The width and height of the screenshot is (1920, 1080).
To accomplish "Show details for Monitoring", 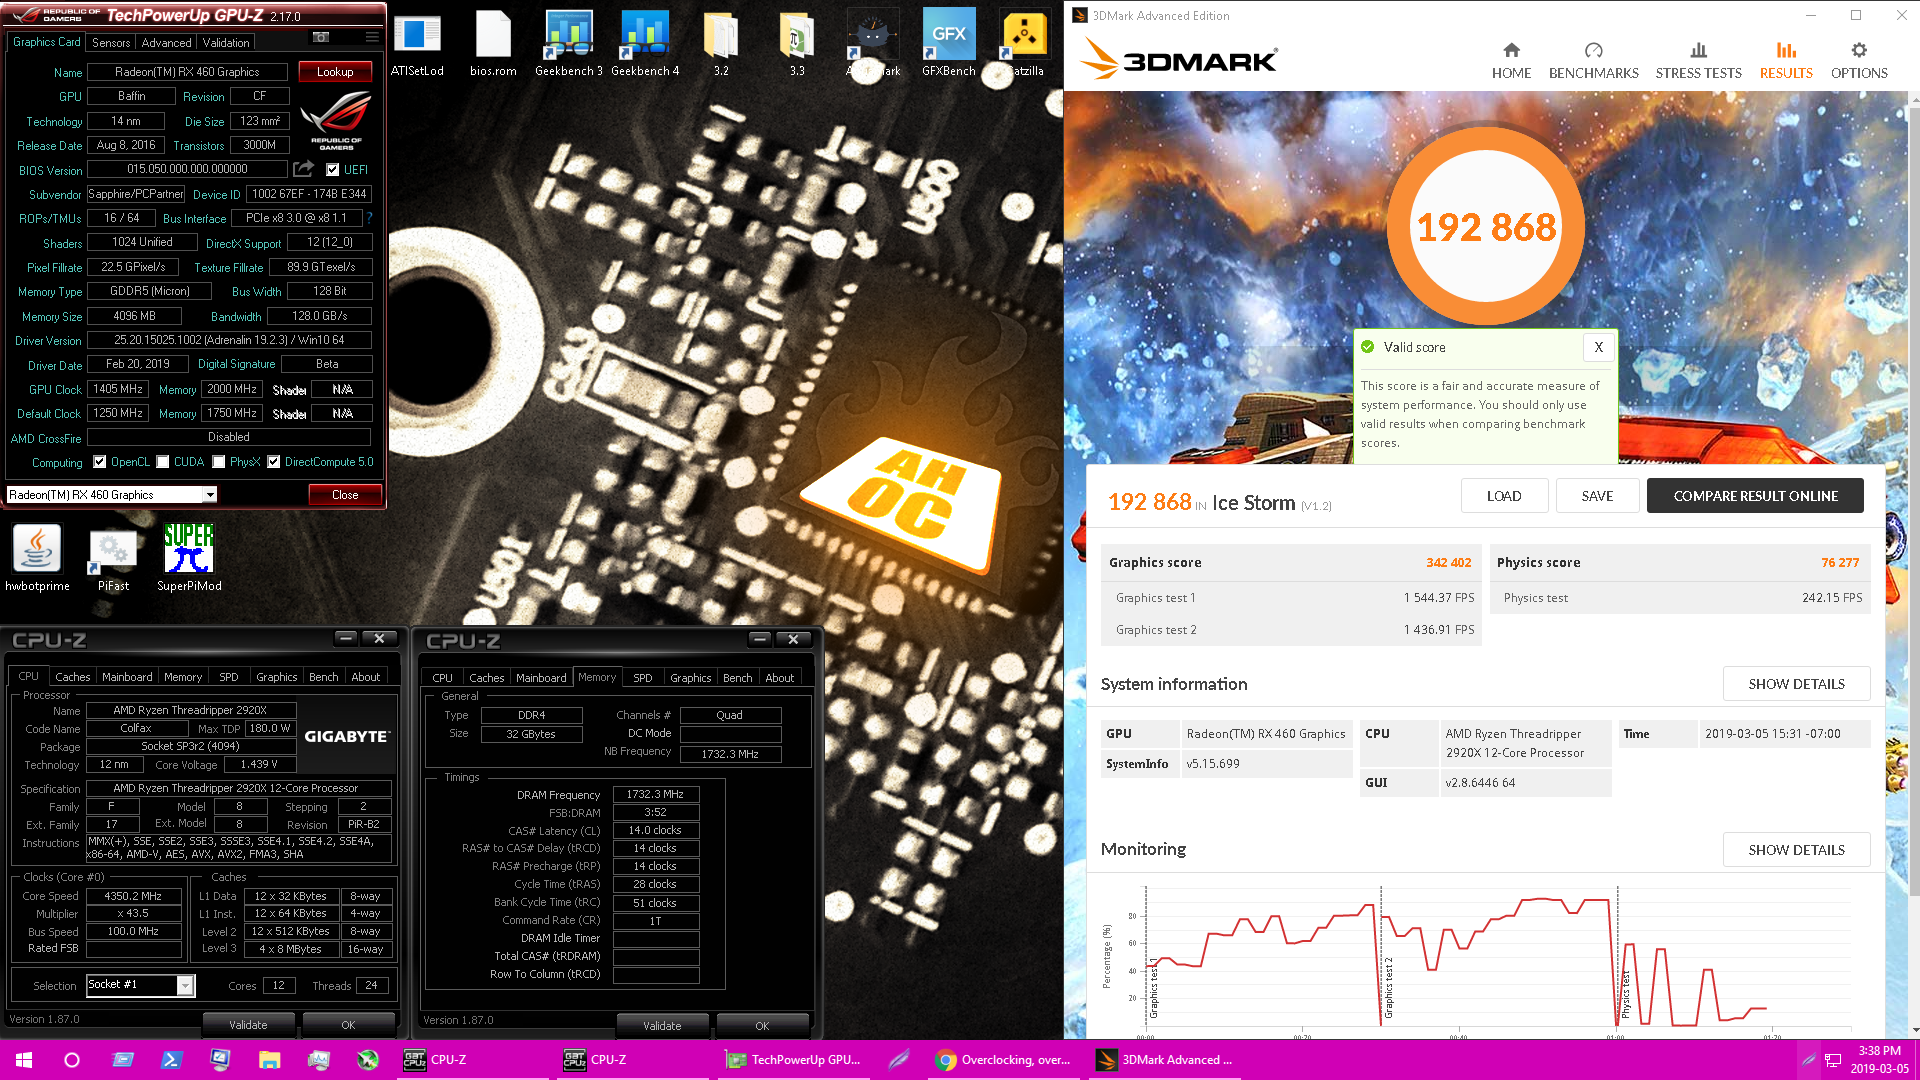I will (1796, 850).
